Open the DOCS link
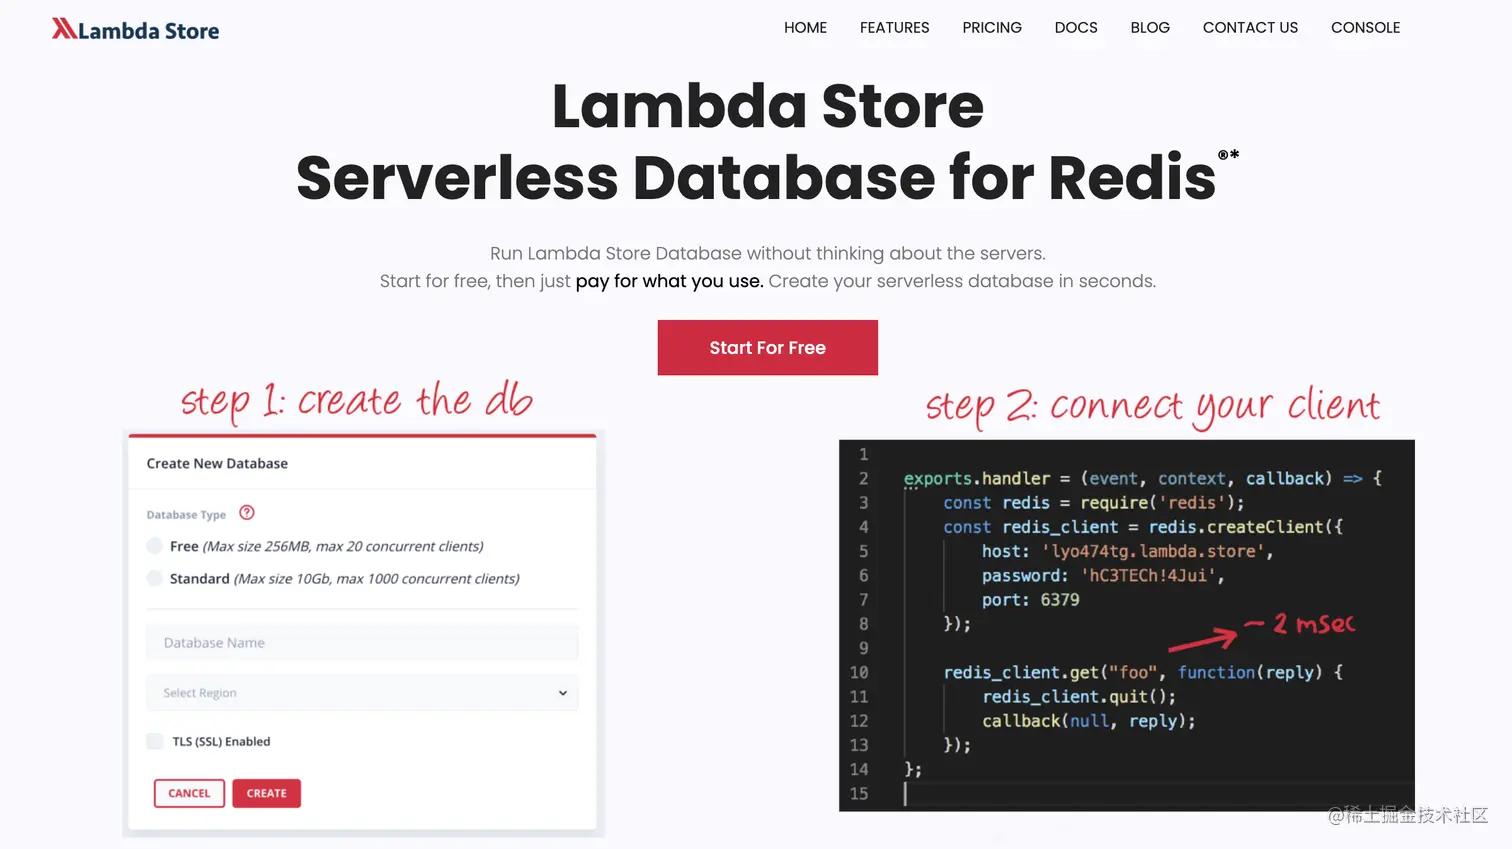The image size is (1512, 849). click(x=1076, y=28)
